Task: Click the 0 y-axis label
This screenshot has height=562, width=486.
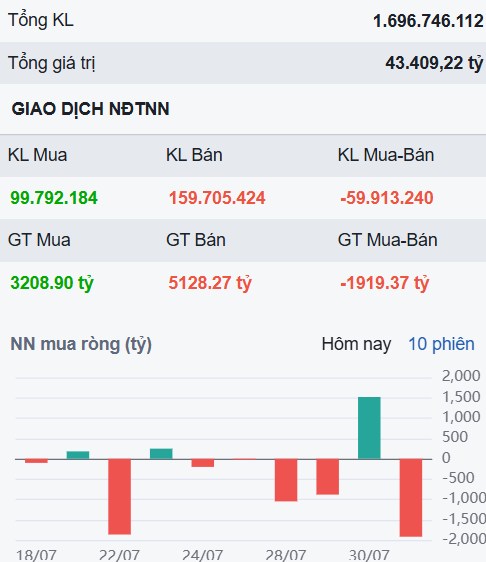Action: tap(446, 458)
